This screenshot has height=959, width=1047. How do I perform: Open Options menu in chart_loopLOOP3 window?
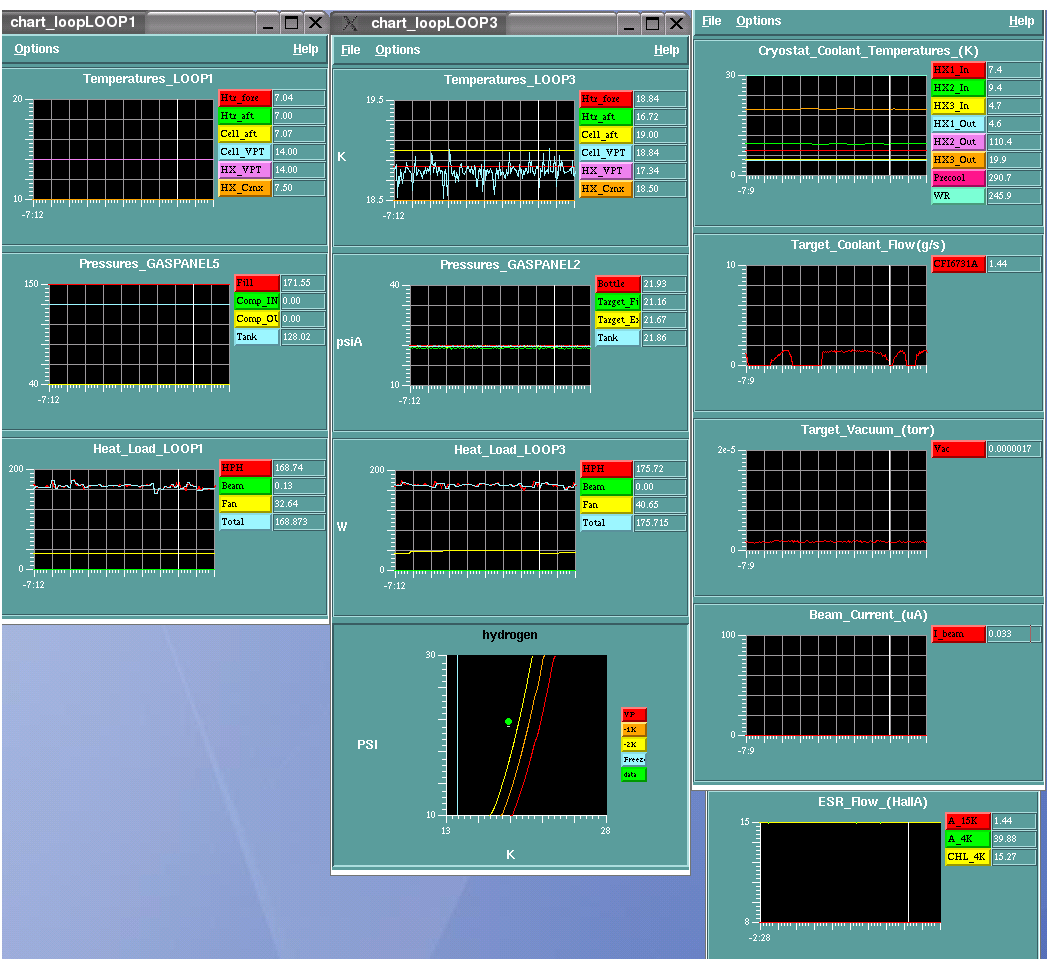[397, 50]
